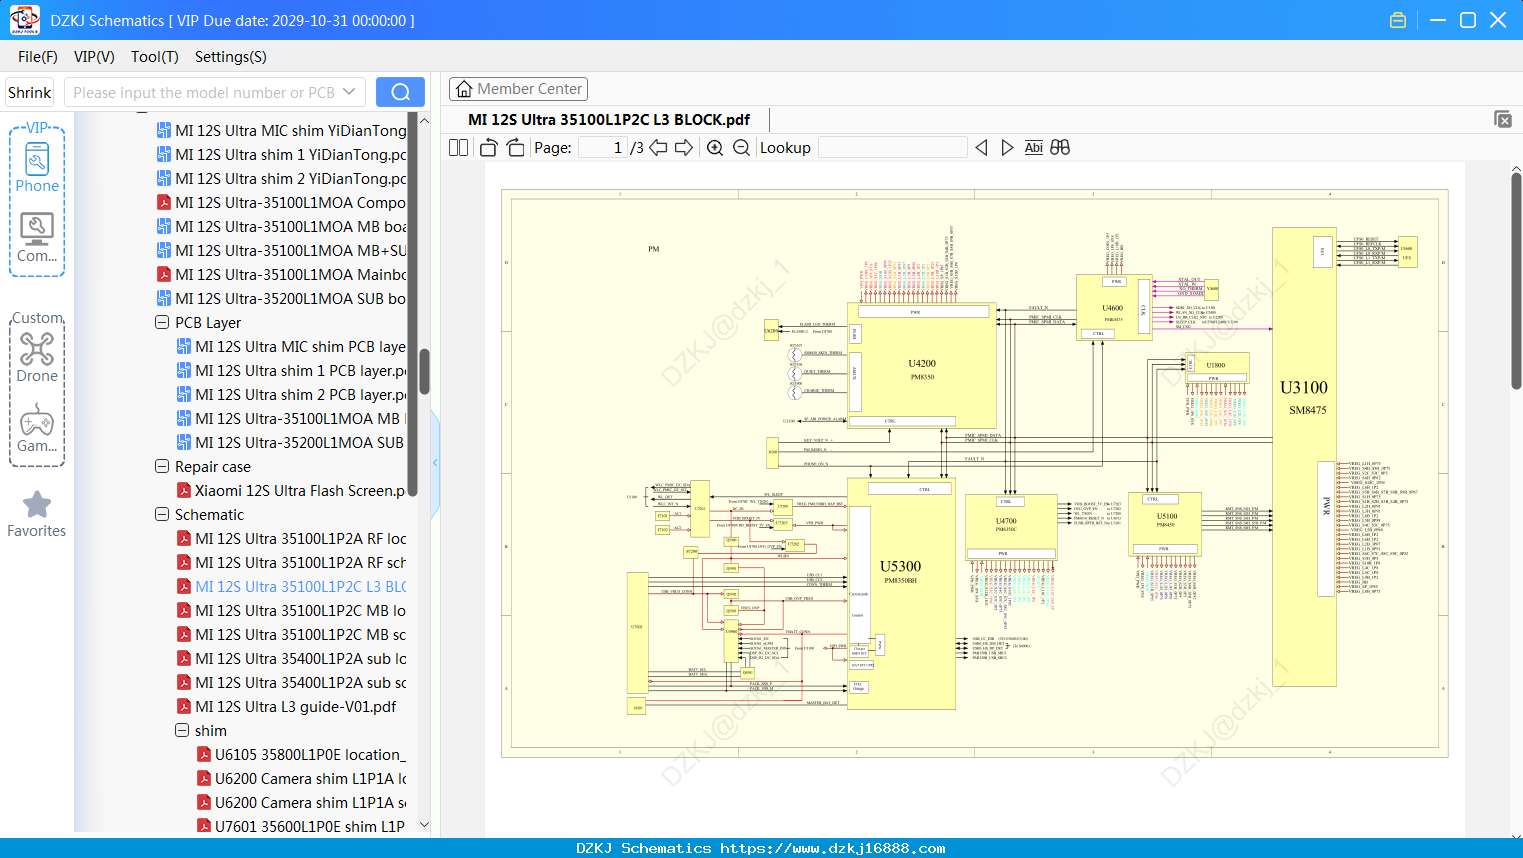Screen dimensions: 1523x858
Task: Open the model number dropdown arrow
Action: [x=349, y=92]
